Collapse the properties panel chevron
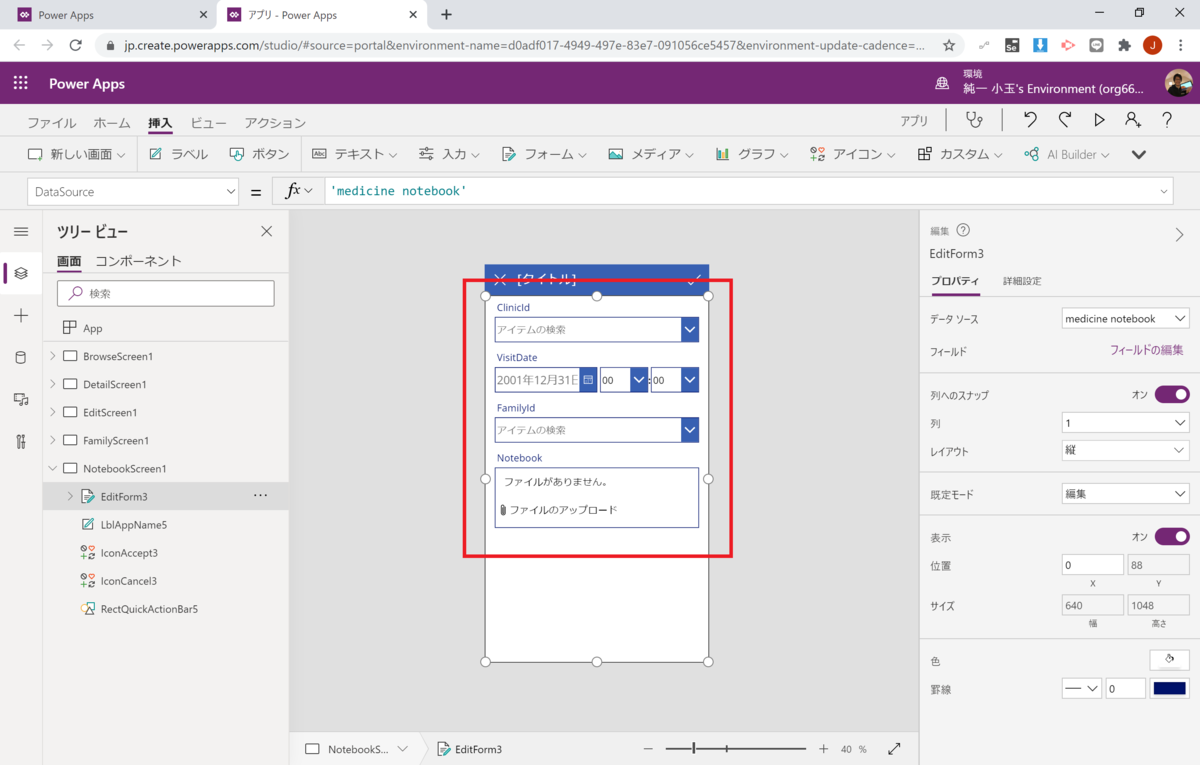 click(1179, 235)
